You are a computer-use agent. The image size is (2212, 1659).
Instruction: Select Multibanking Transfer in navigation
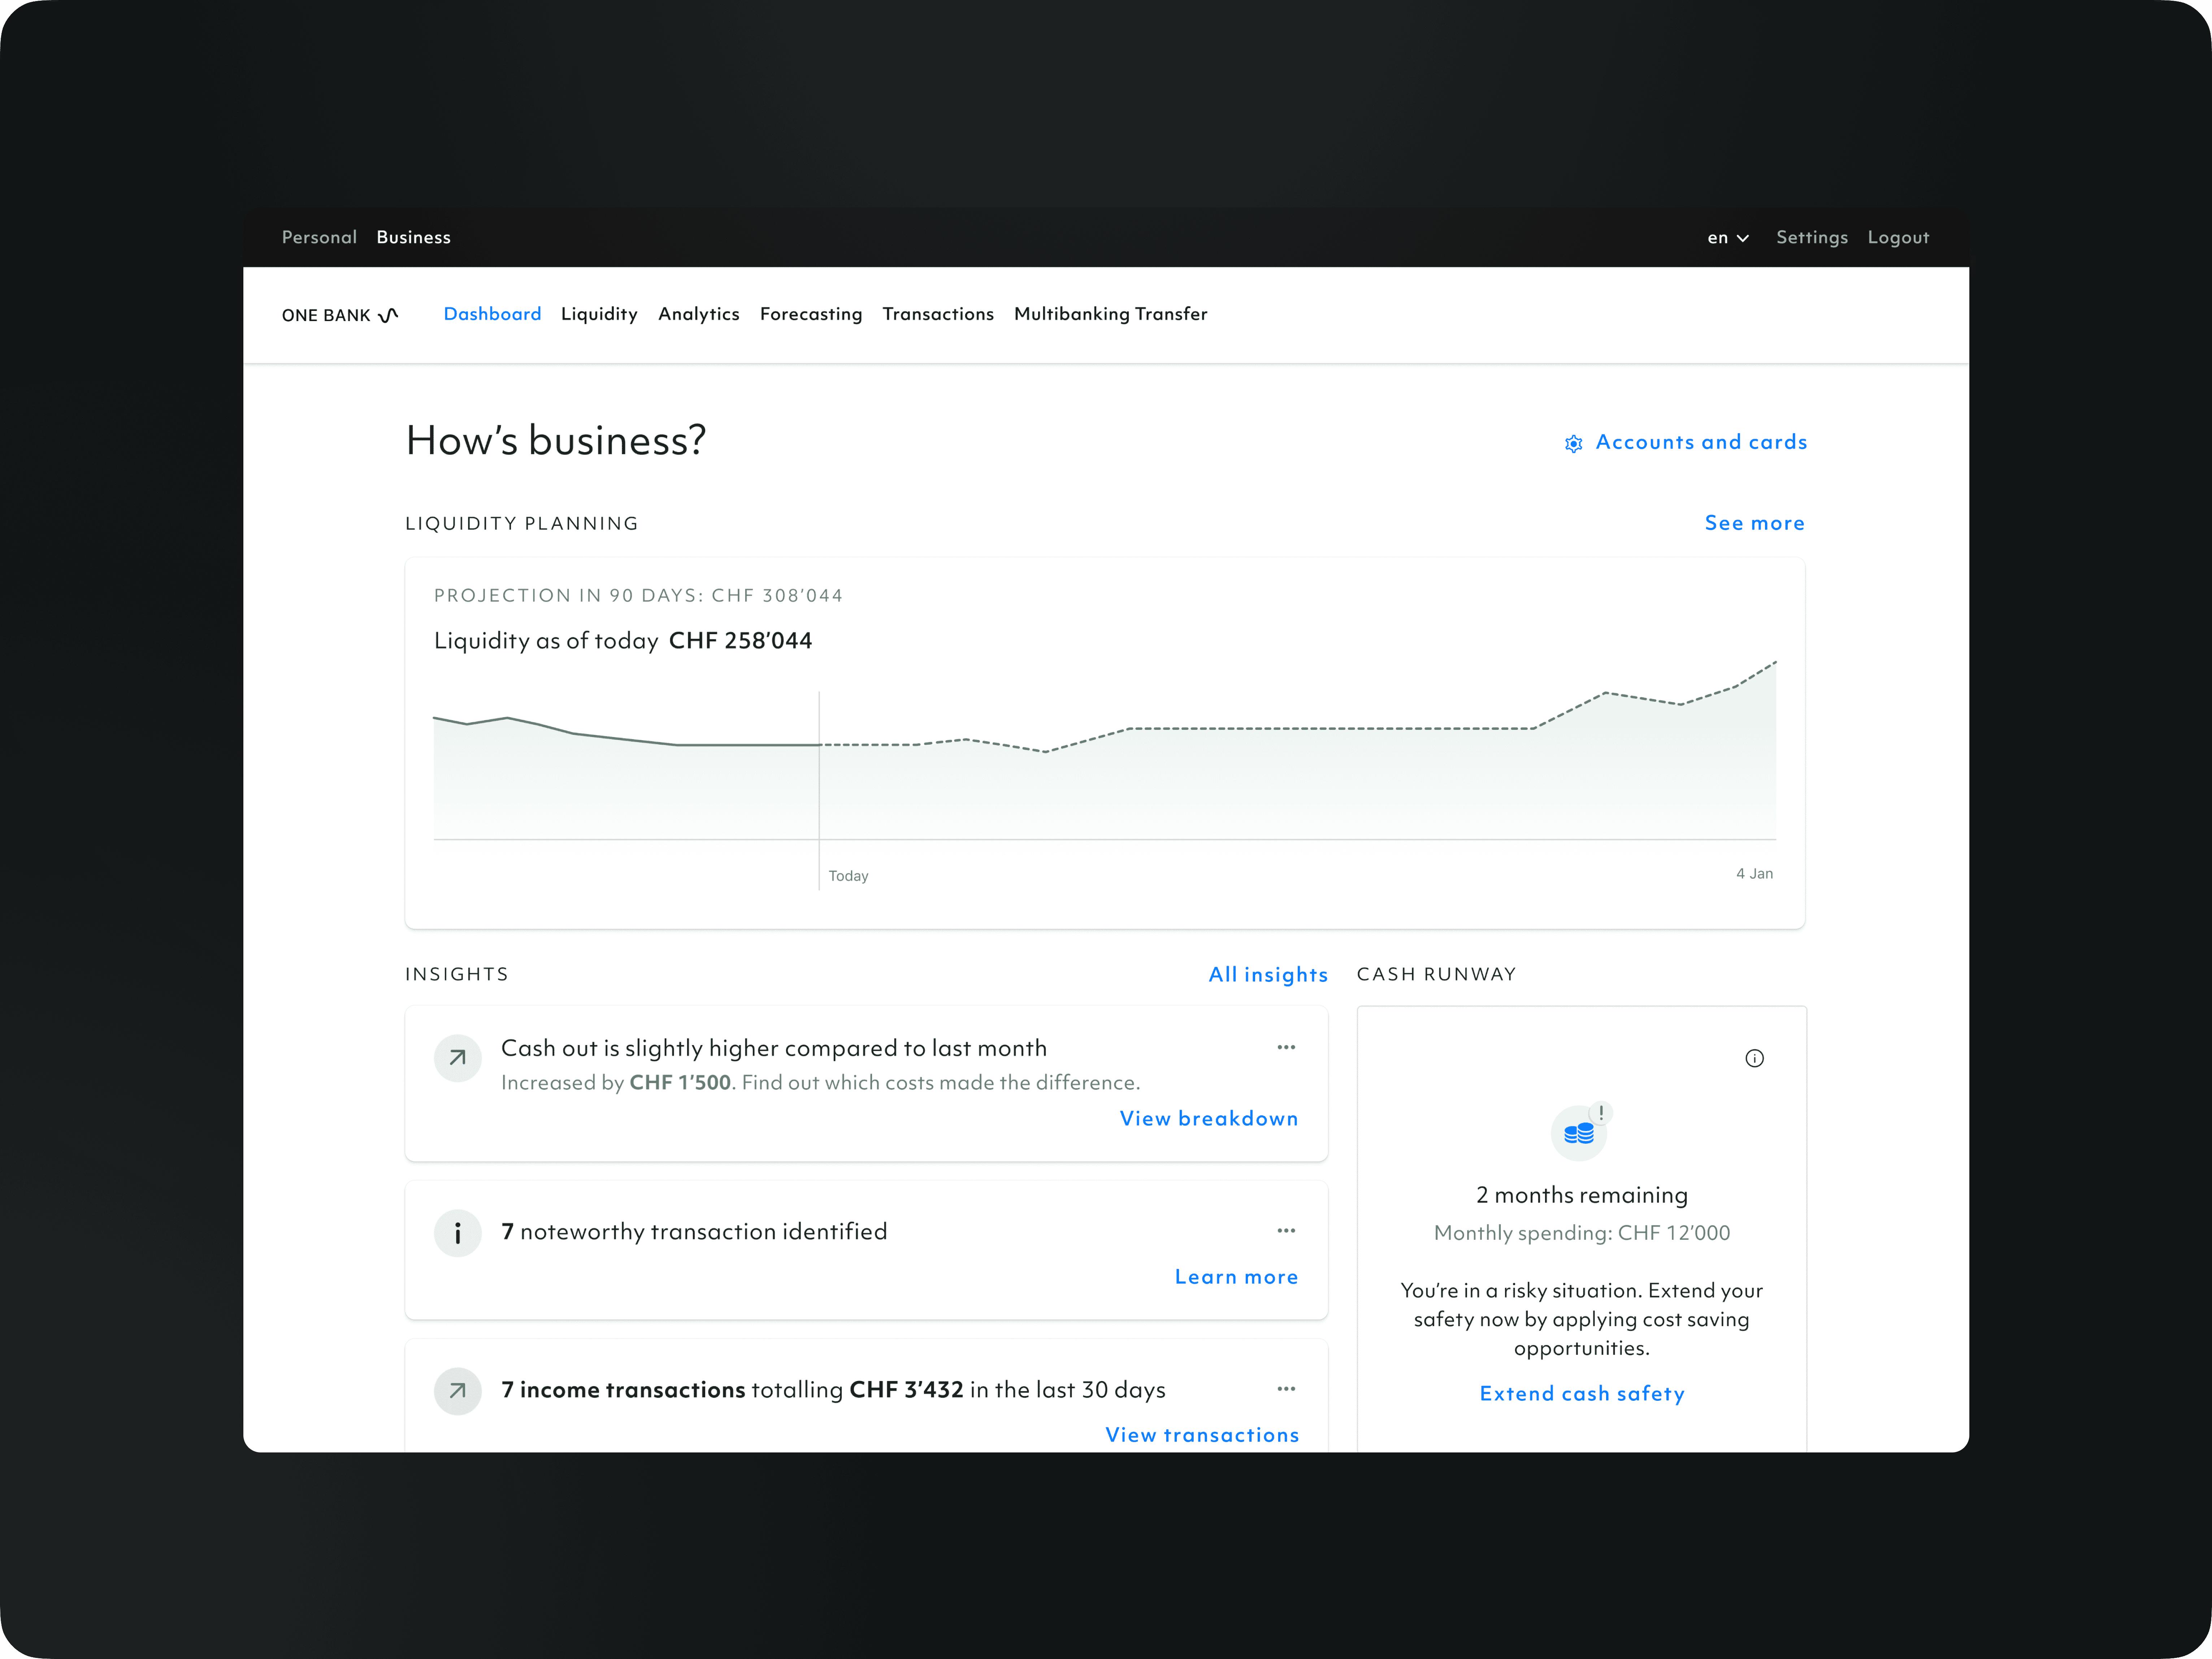tap(1111, 314)
